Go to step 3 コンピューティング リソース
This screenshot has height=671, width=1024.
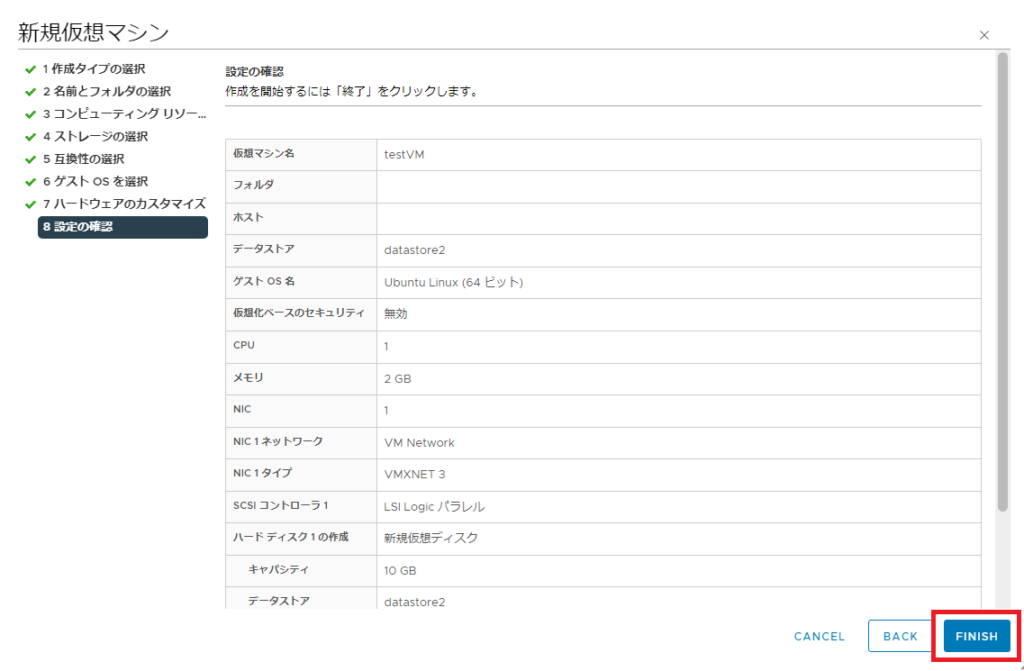124,114
